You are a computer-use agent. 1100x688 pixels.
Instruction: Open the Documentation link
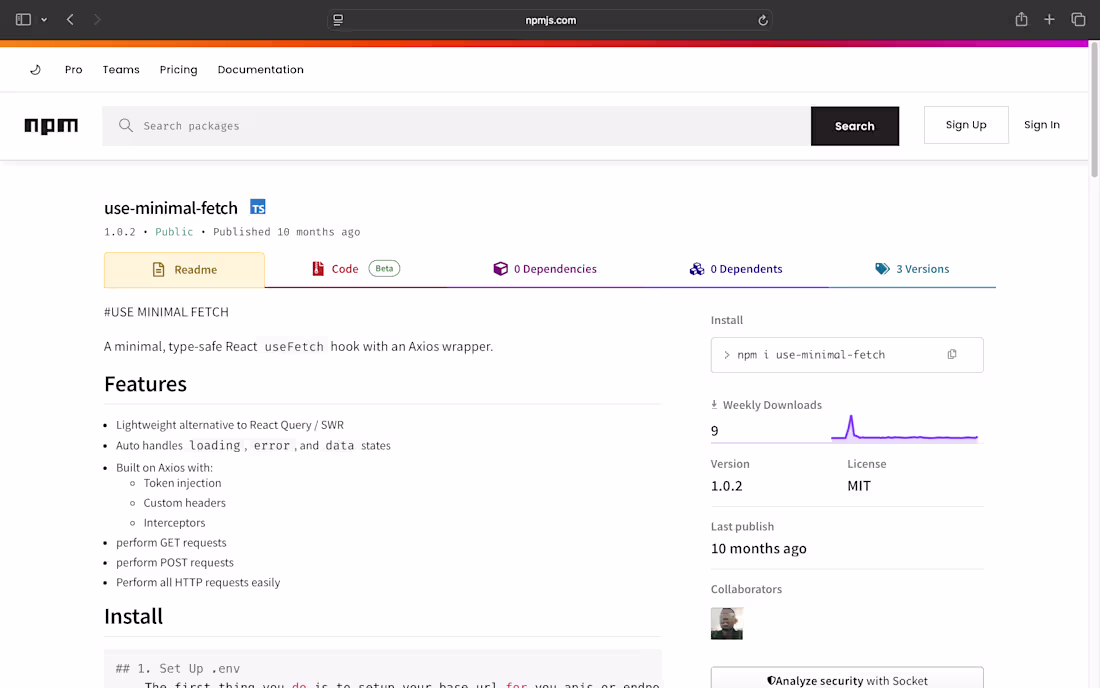click(x=260, y=69)
